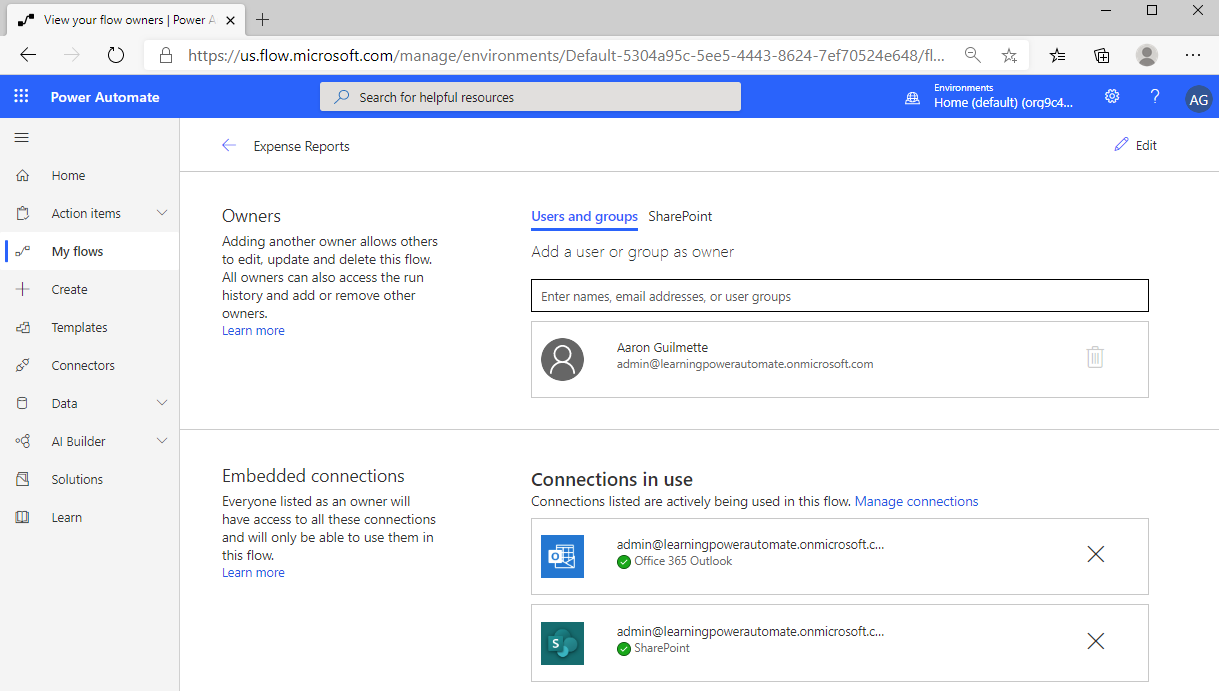Click the owner names entry field
The width and height of the screenshot is (1219, 691).
pyautogui.click(x=840, y=296)
